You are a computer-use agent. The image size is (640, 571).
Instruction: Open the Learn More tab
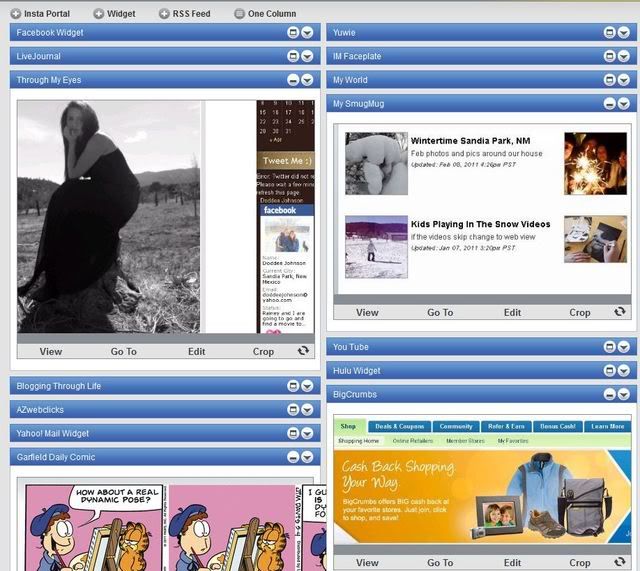coord(608,427)
